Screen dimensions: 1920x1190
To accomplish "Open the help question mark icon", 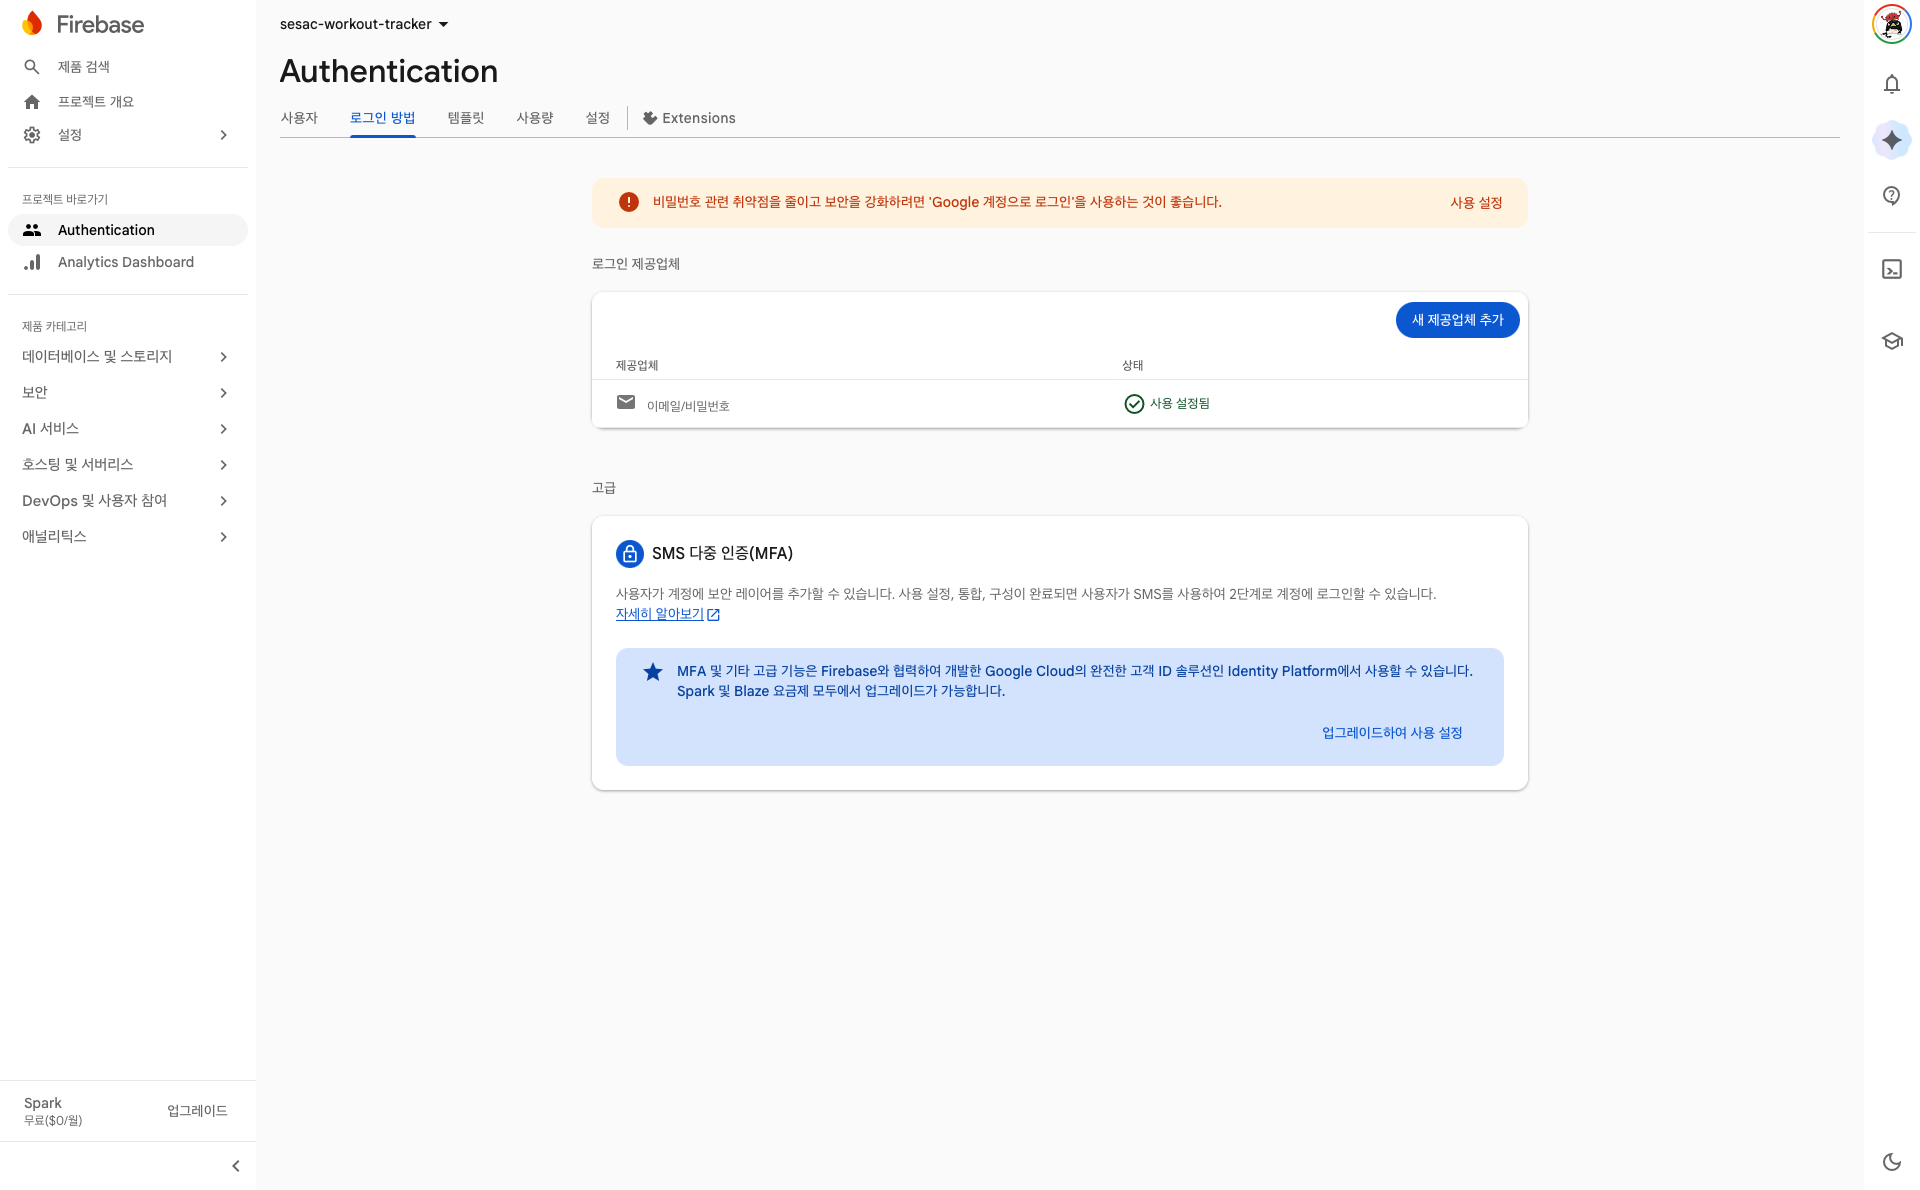I will (1891, 196).
